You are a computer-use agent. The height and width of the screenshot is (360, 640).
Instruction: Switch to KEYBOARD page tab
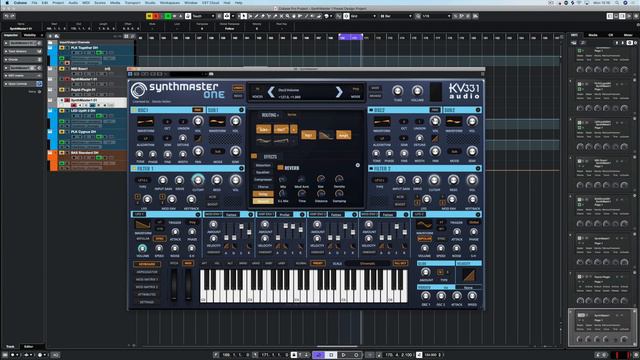147,264
